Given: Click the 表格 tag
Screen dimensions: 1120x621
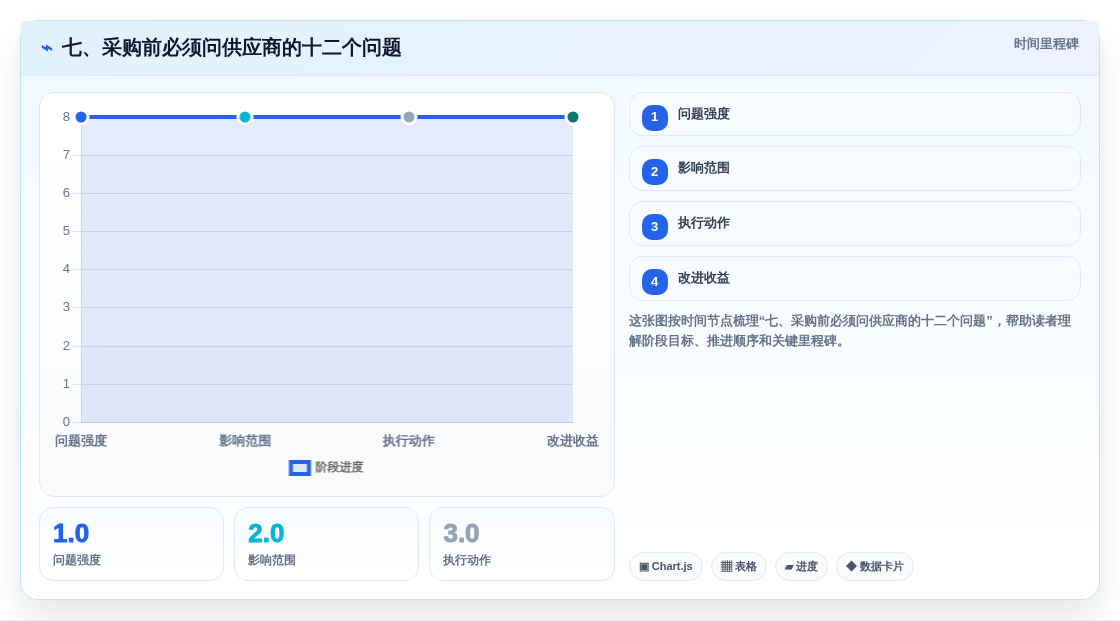Looking at the screenshot, I should tap(739, 567).
